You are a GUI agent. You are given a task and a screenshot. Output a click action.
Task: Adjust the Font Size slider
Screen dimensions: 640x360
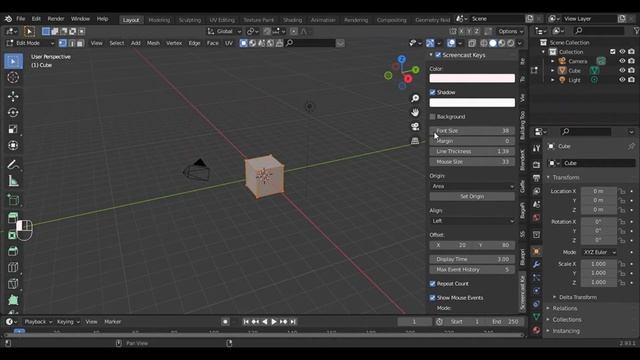pyautogui.click(x=472, y=131)
